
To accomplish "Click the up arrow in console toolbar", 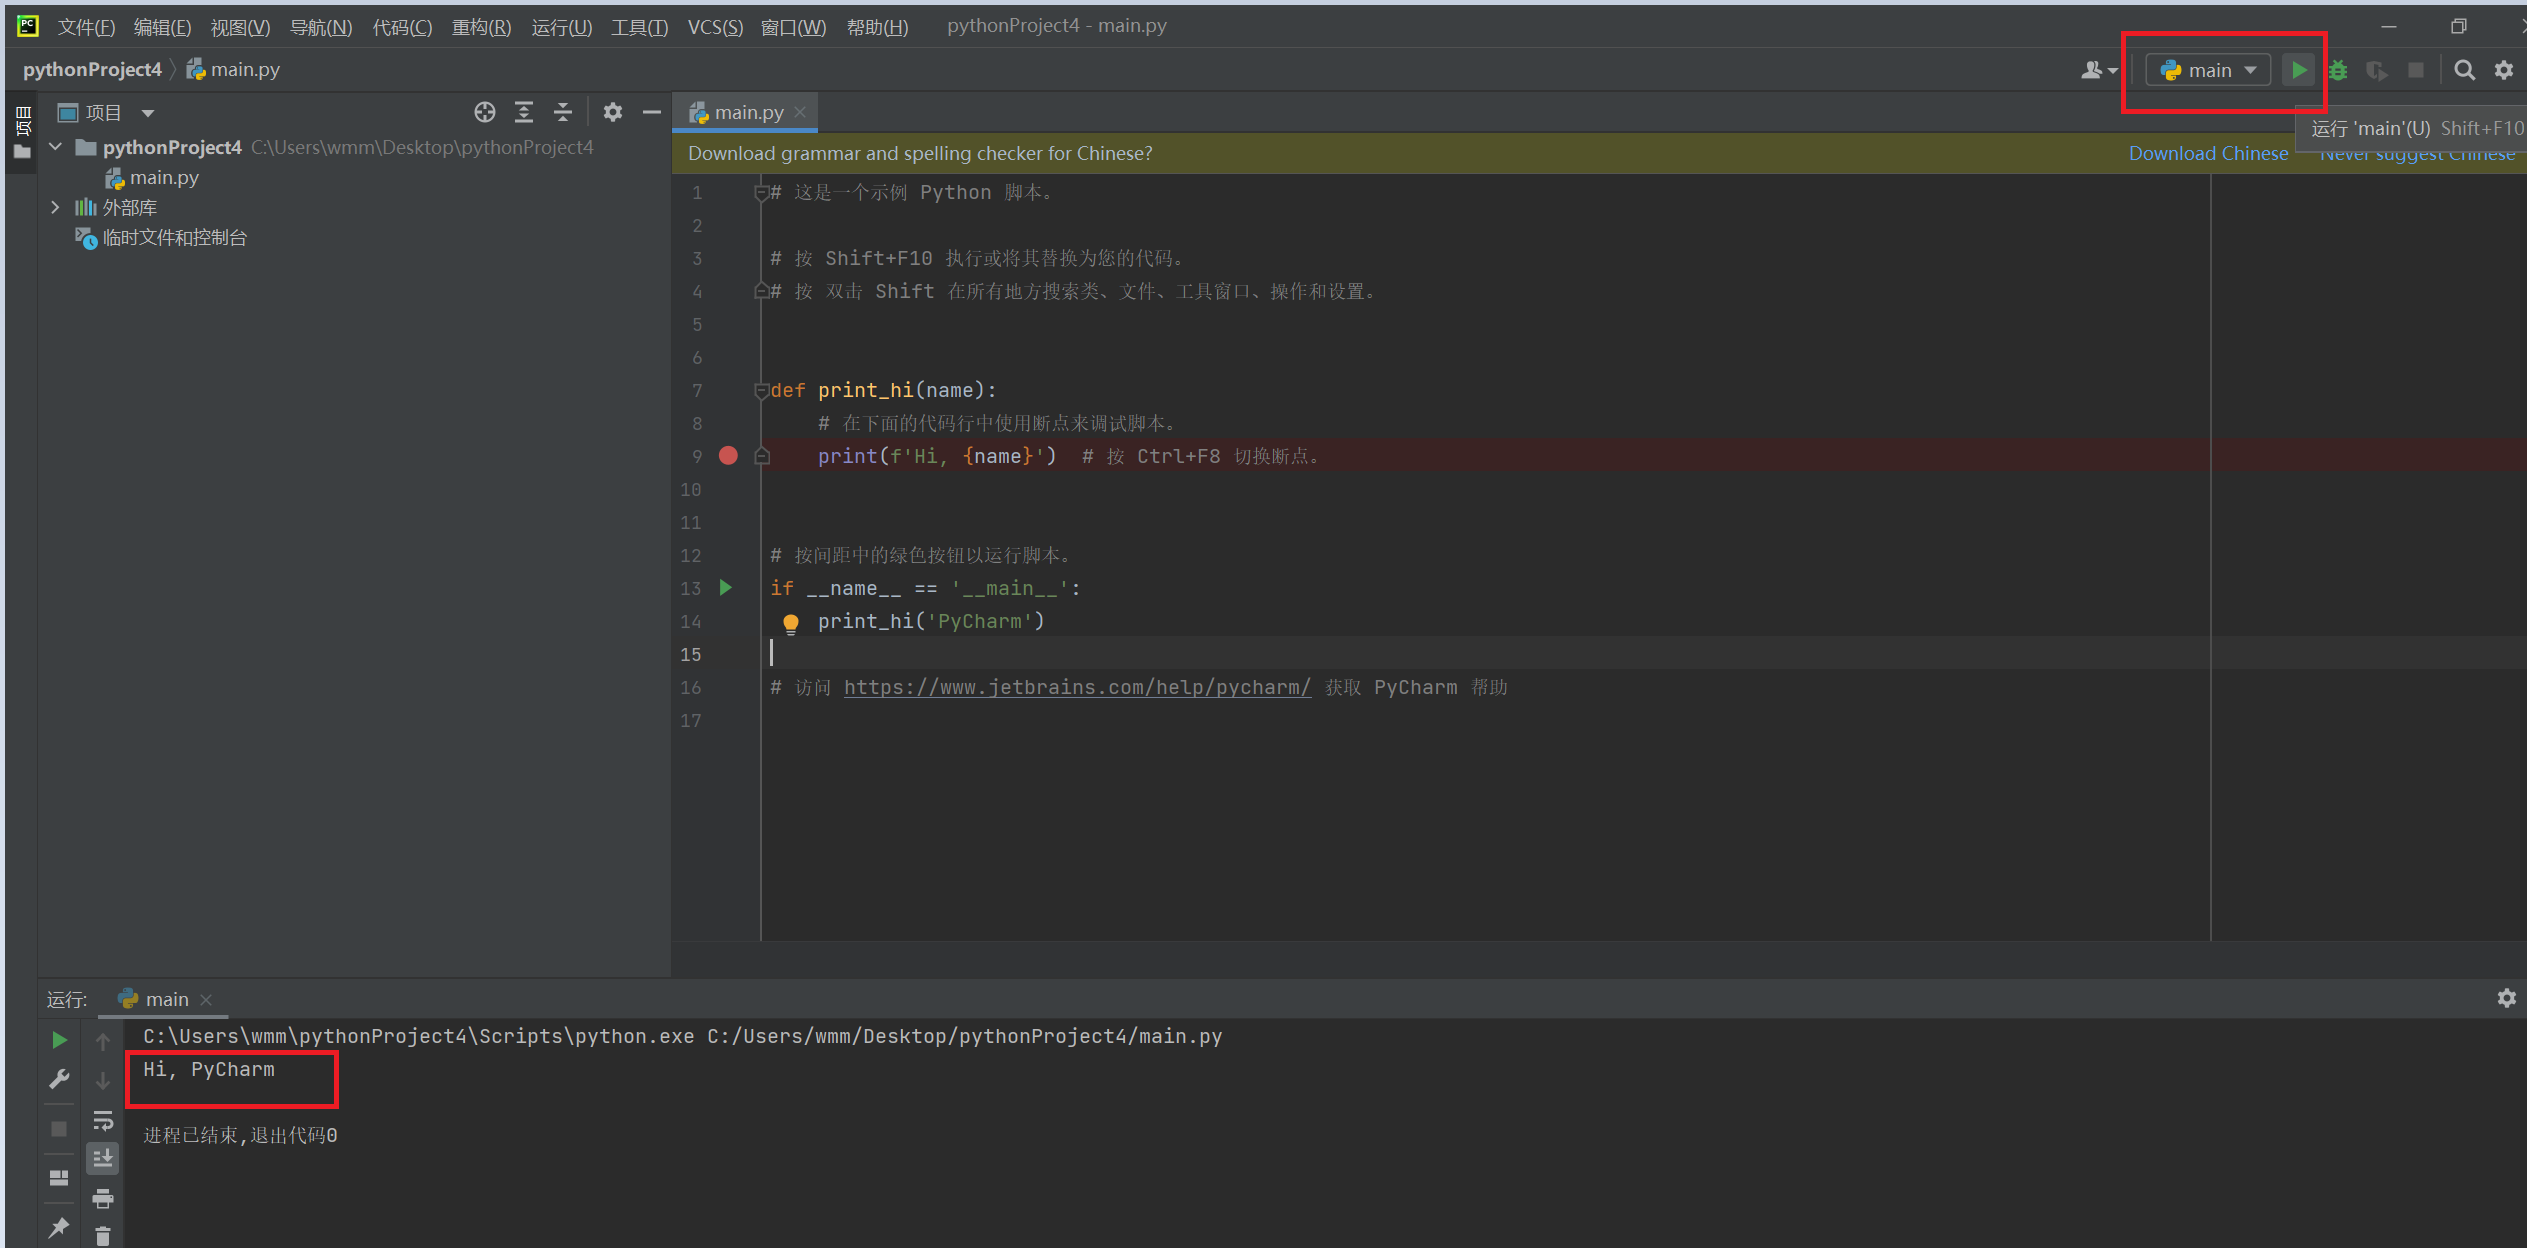I will (x=103, y=1042).
